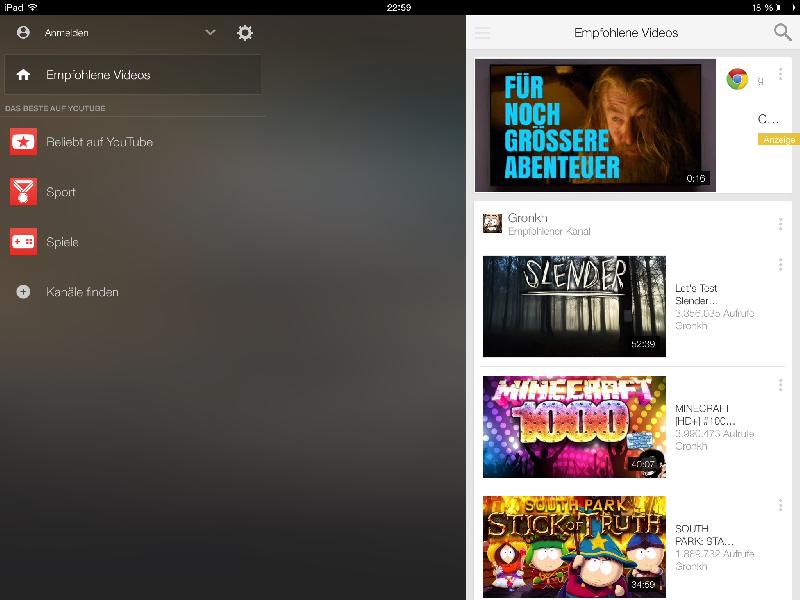Viewport: 800px width, 600px height.
Task: Click the Chrome advertiser logo
Action: click(x=738, y=80)
